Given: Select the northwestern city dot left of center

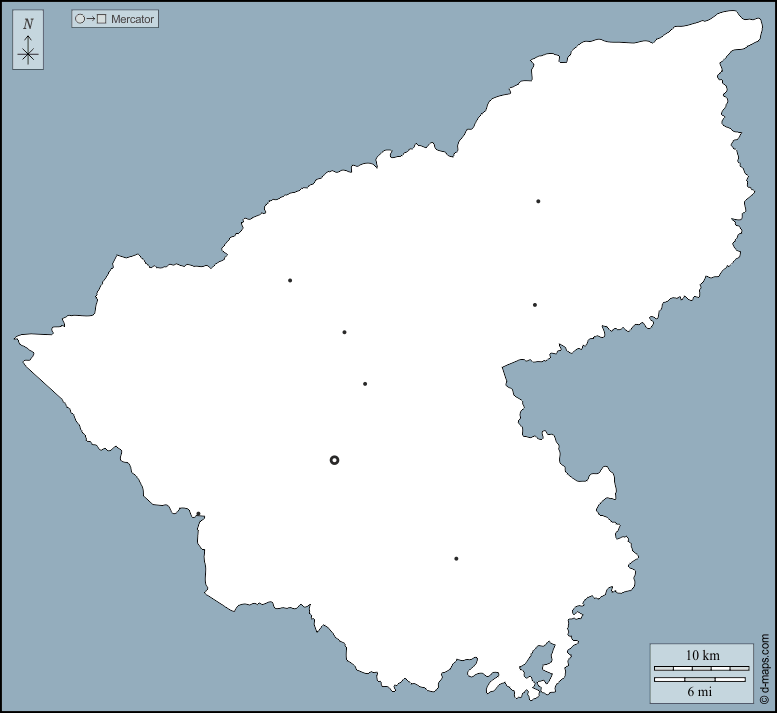Looking at the screenshot, I should click(x=290, y=280).
